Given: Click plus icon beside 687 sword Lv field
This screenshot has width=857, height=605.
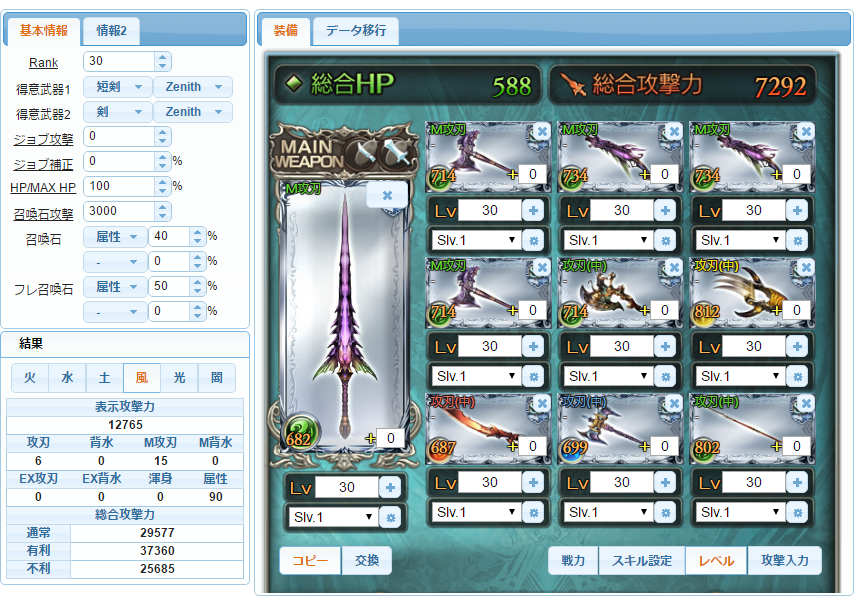Looking at the screenshot, I should pyautogui.click(x=533, y=482).
